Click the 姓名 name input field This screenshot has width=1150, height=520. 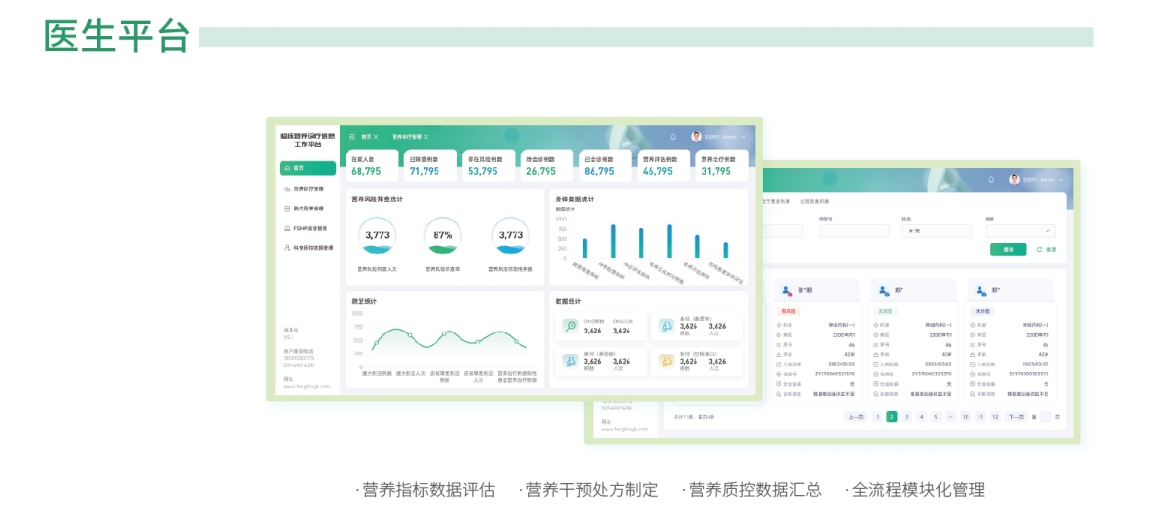[937, 231]
